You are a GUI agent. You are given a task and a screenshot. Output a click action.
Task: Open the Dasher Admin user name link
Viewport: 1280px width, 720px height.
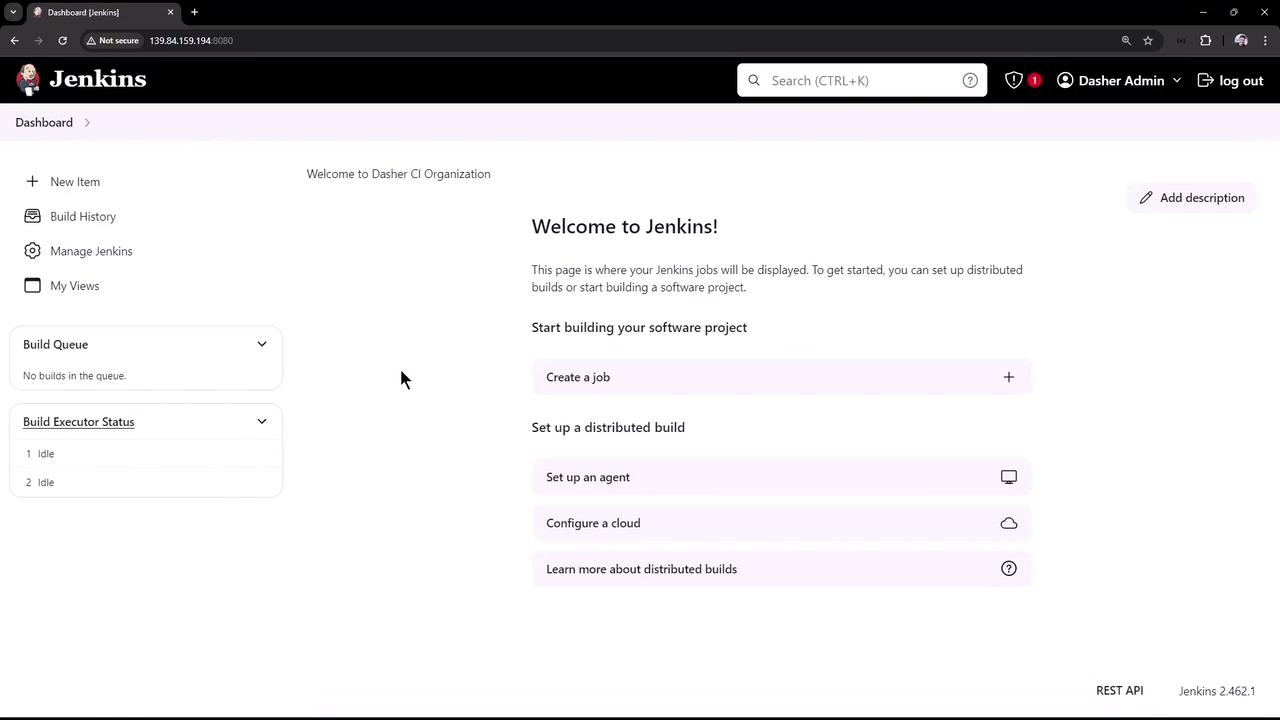[x=1121, y=80]
